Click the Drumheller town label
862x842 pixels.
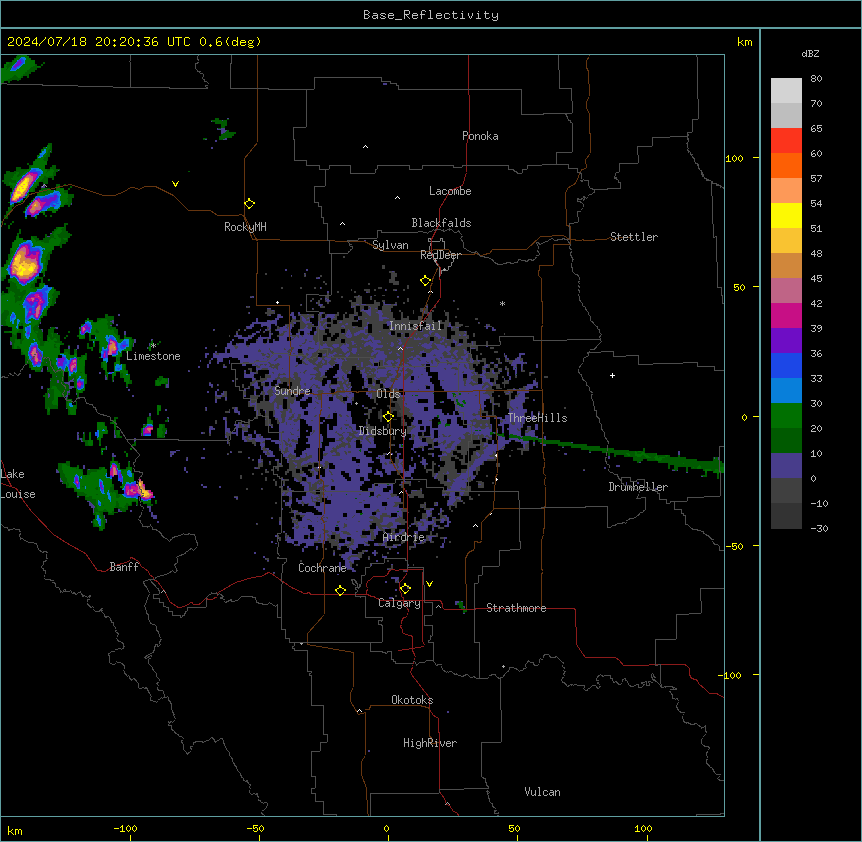638,487
